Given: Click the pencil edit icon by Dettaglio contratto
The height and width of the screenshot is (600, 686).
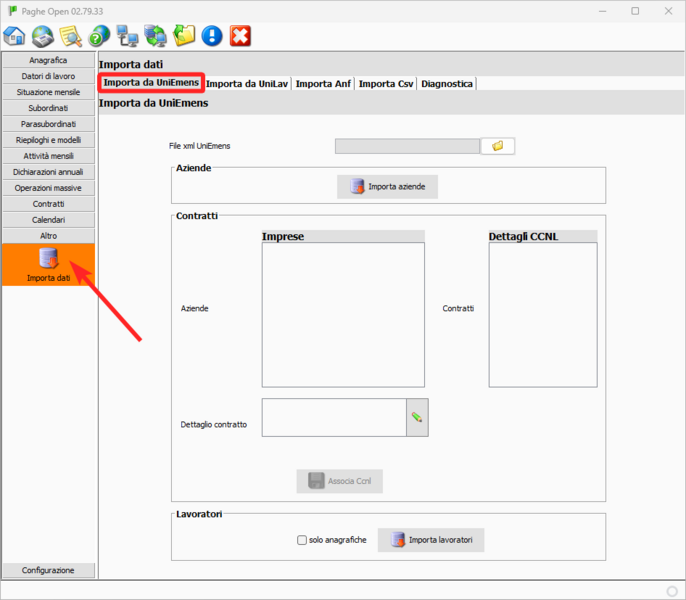Looking at the screenshot, I should (417, 418).
